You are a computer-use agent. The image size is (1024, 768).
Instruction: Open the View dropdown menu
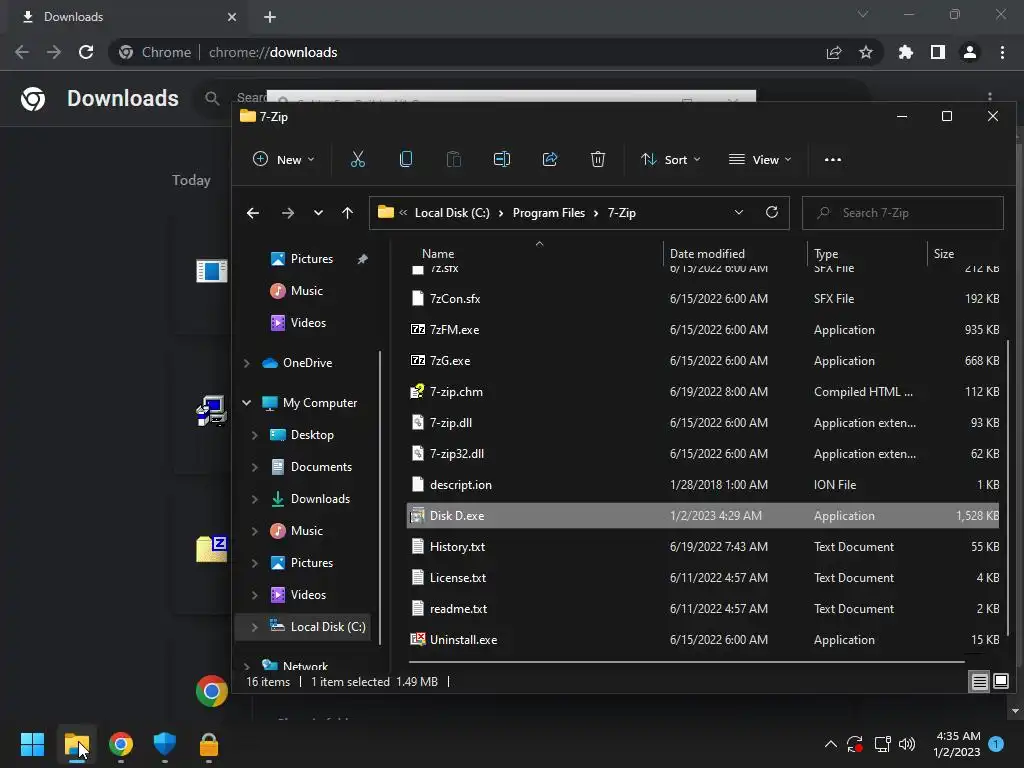click(760, 159)
